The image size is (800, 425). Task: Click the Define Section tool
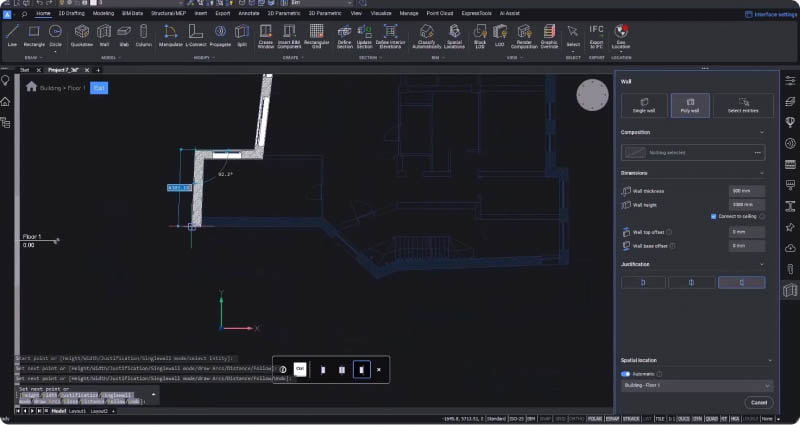[x=345, y=36]
